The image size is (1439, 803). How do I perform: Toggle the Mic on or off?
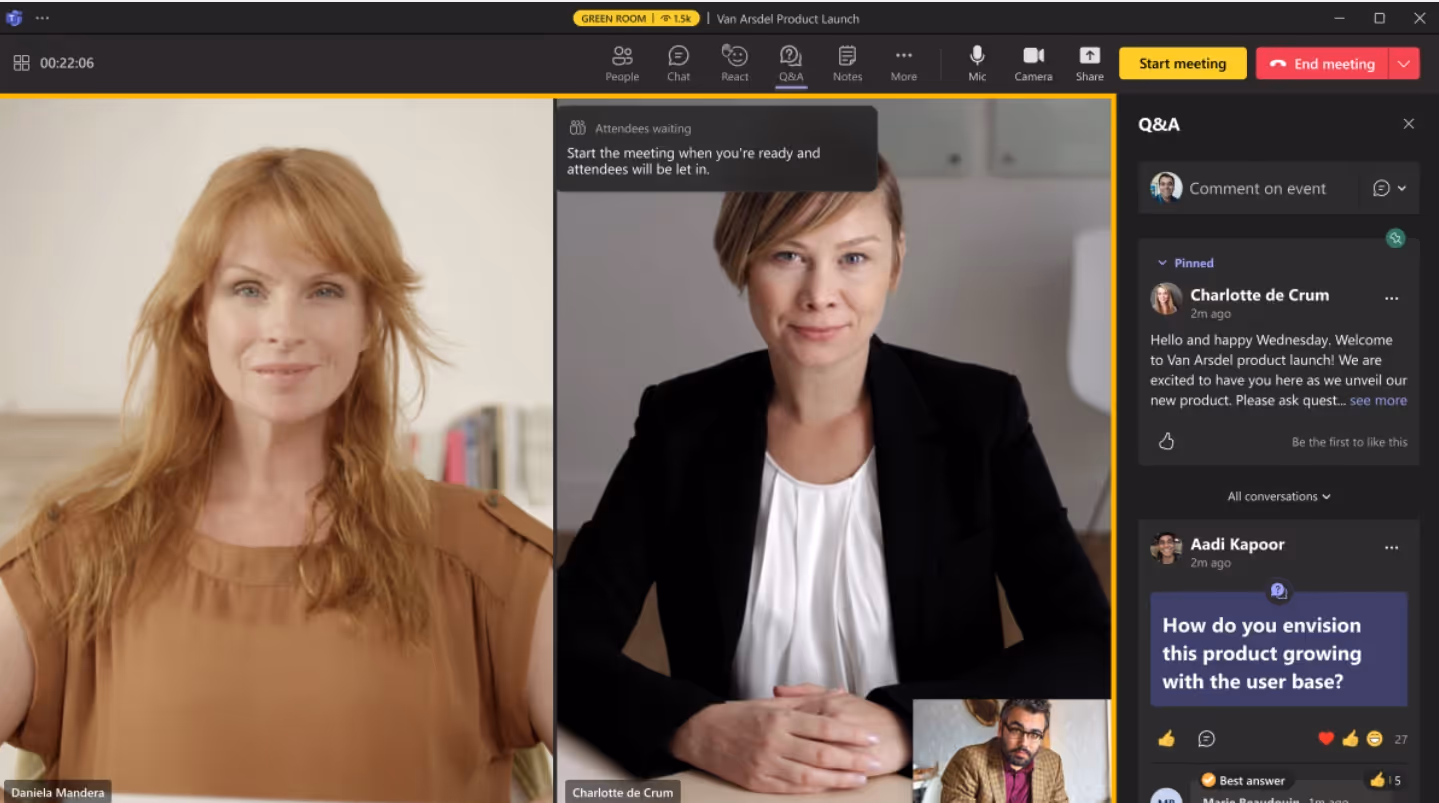pyautogui.click(x=977, y=63)
